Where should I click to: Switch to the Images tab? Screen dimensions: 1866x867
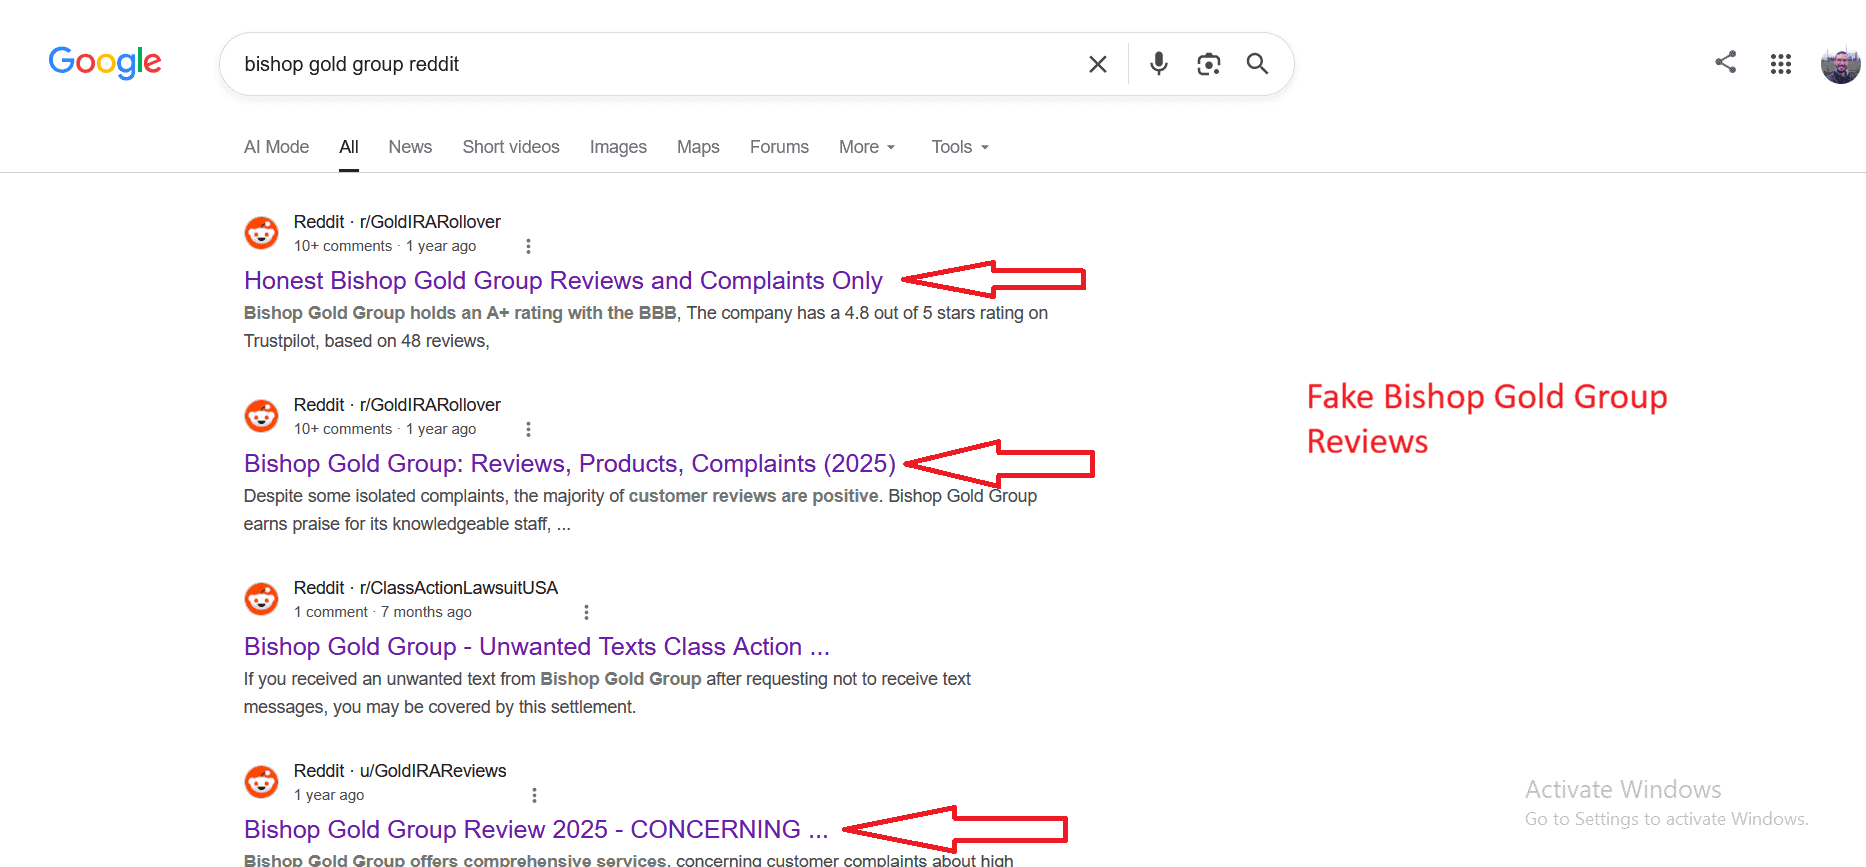tap(618, 147)
